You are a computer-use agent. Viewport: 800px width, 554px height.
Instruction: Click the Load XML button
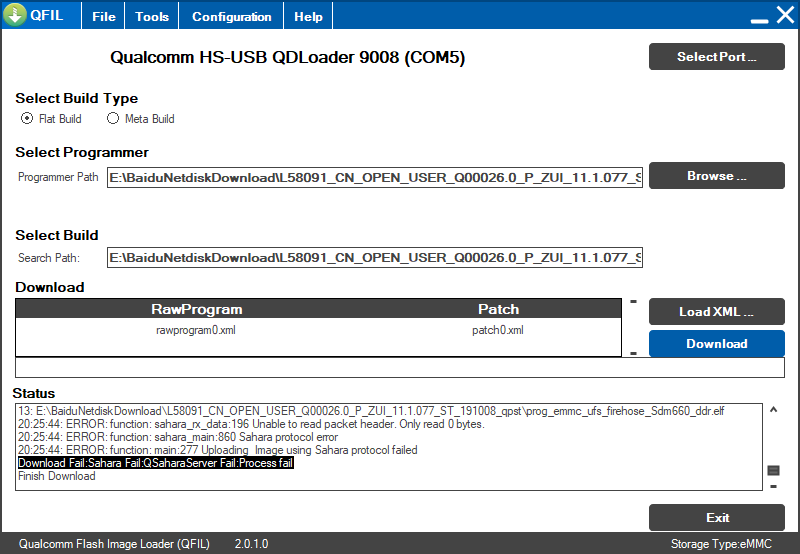click(x=716, y=312)
